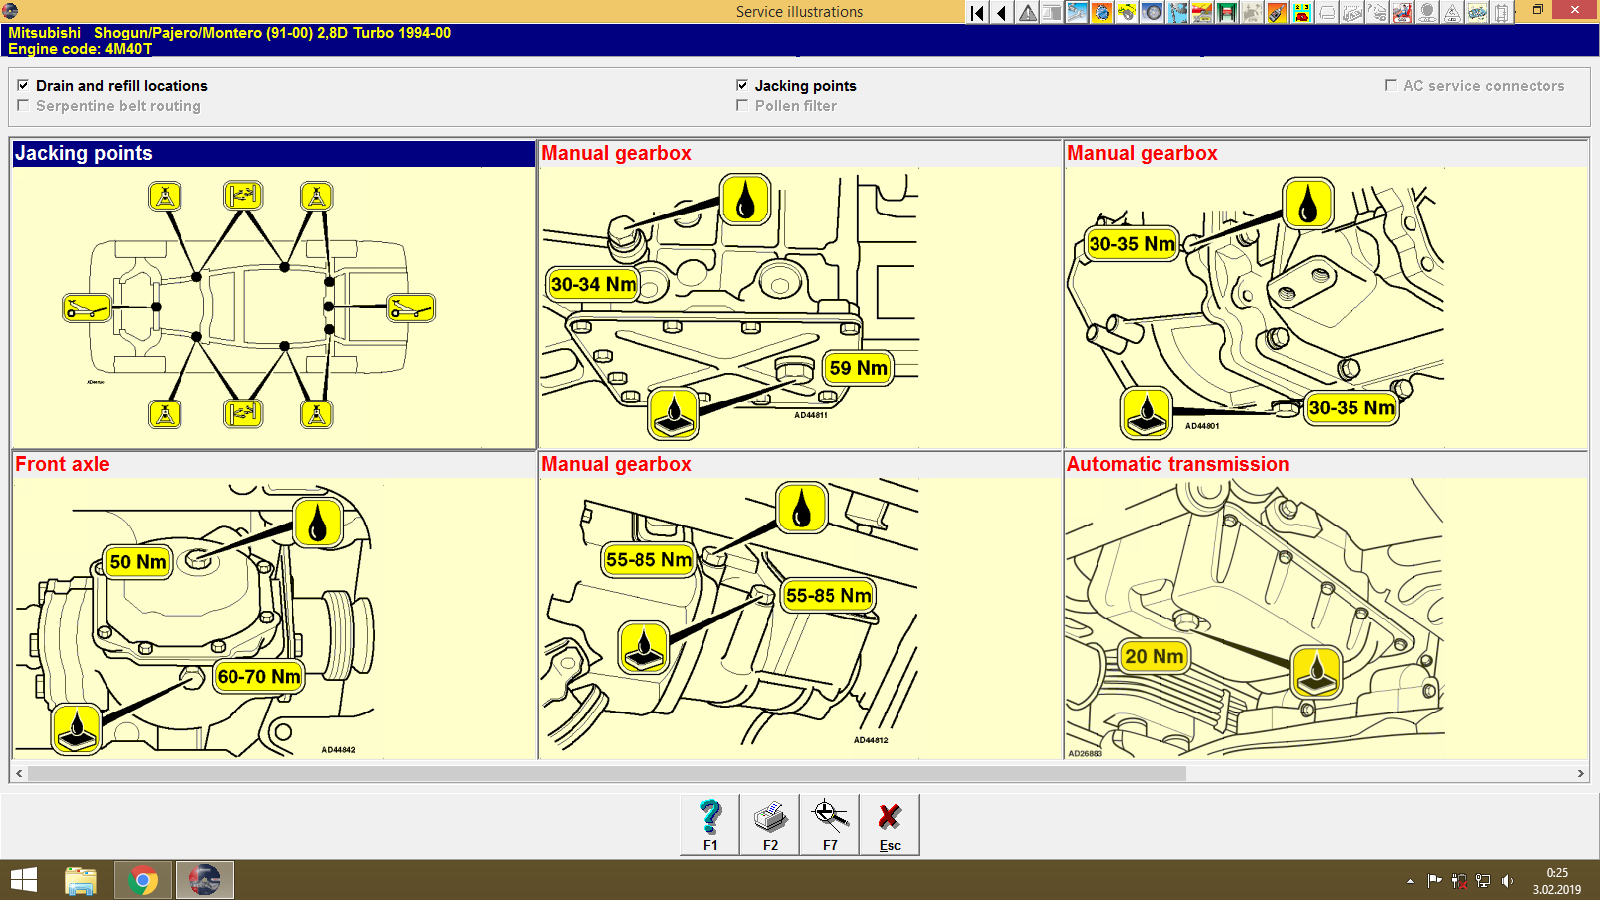This screenshot has height=900, width=1600.
Task: Open help using the F1 question mark icon
Action: click(x=710, y=822)
